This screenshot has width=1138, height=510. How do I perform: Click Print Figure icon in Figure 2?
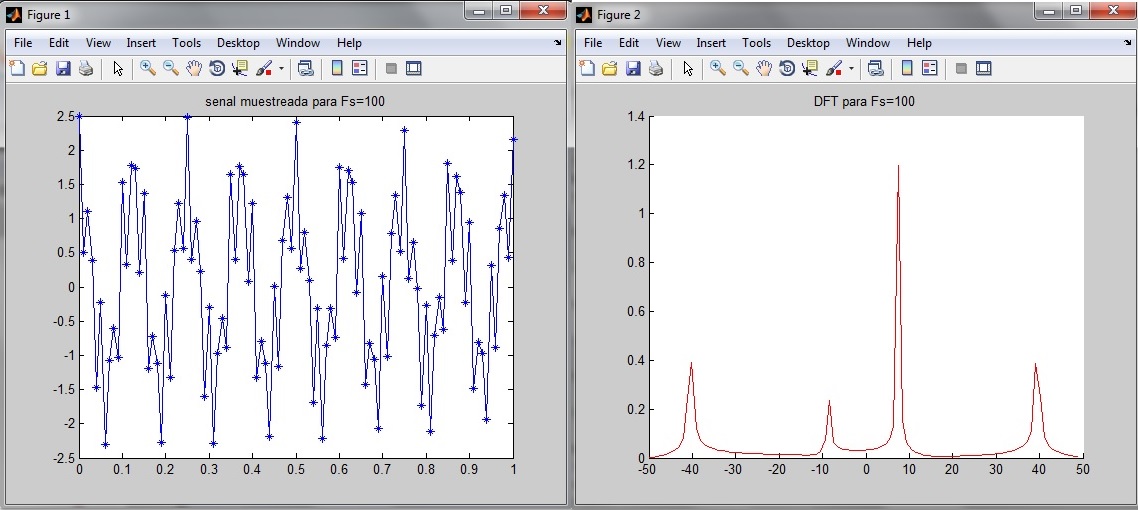[x=656, y=69]
